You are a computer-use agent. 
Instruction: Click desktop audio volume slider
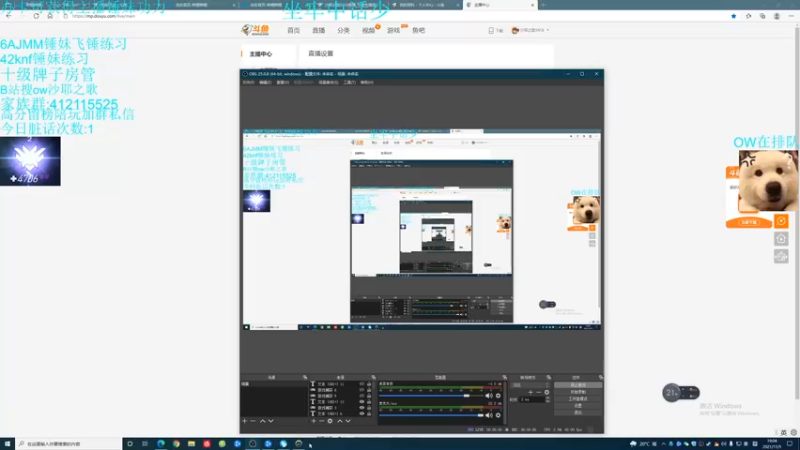pyautogui.click(x=431, y=395)
